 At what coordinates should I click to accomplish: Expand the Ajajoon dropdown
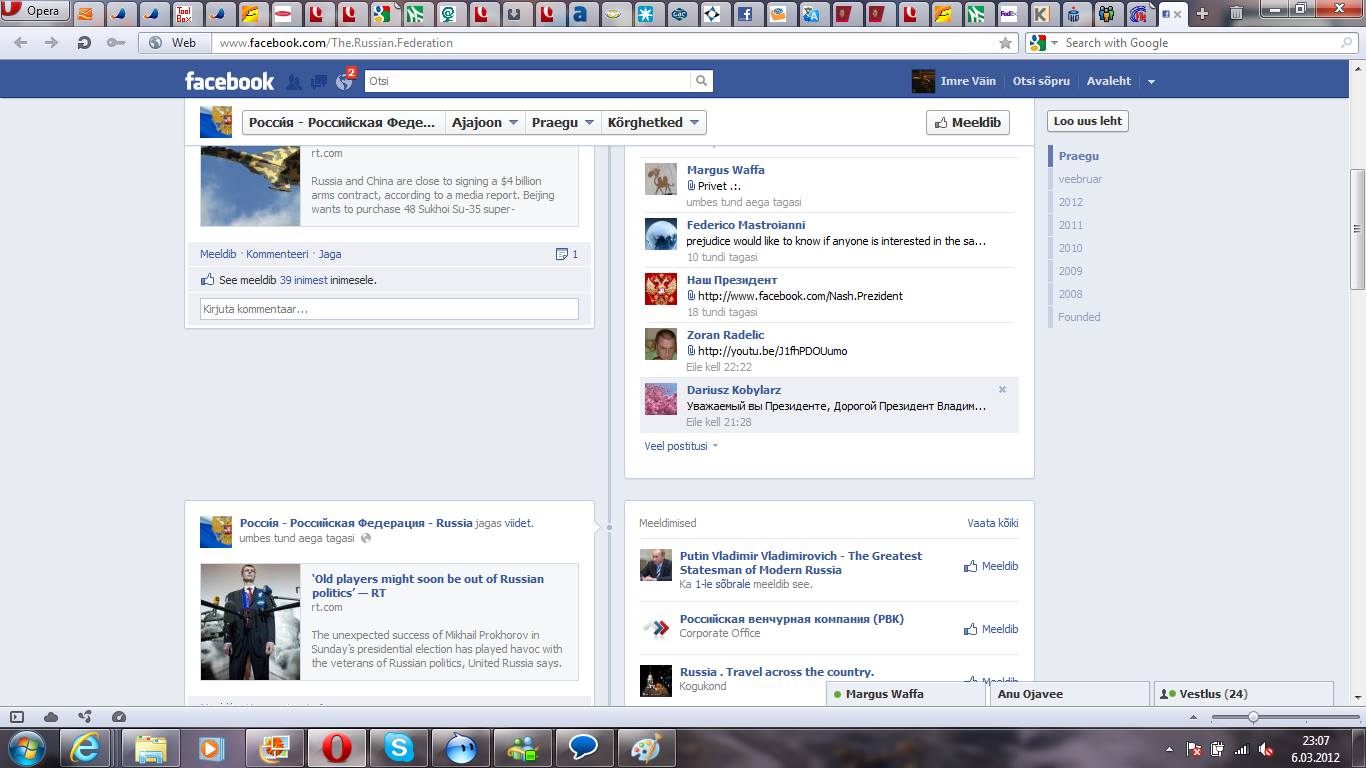[485, 122]
